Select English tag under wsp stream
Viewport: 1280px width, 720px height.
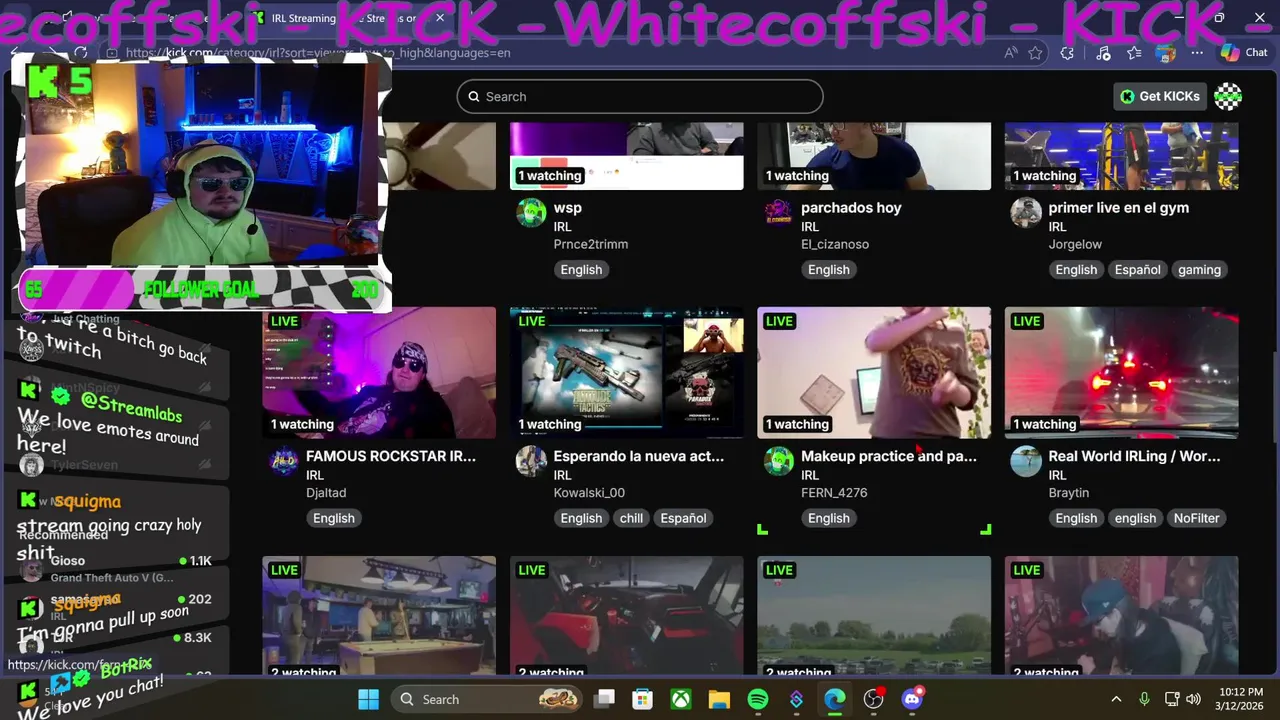click(581, 270)
